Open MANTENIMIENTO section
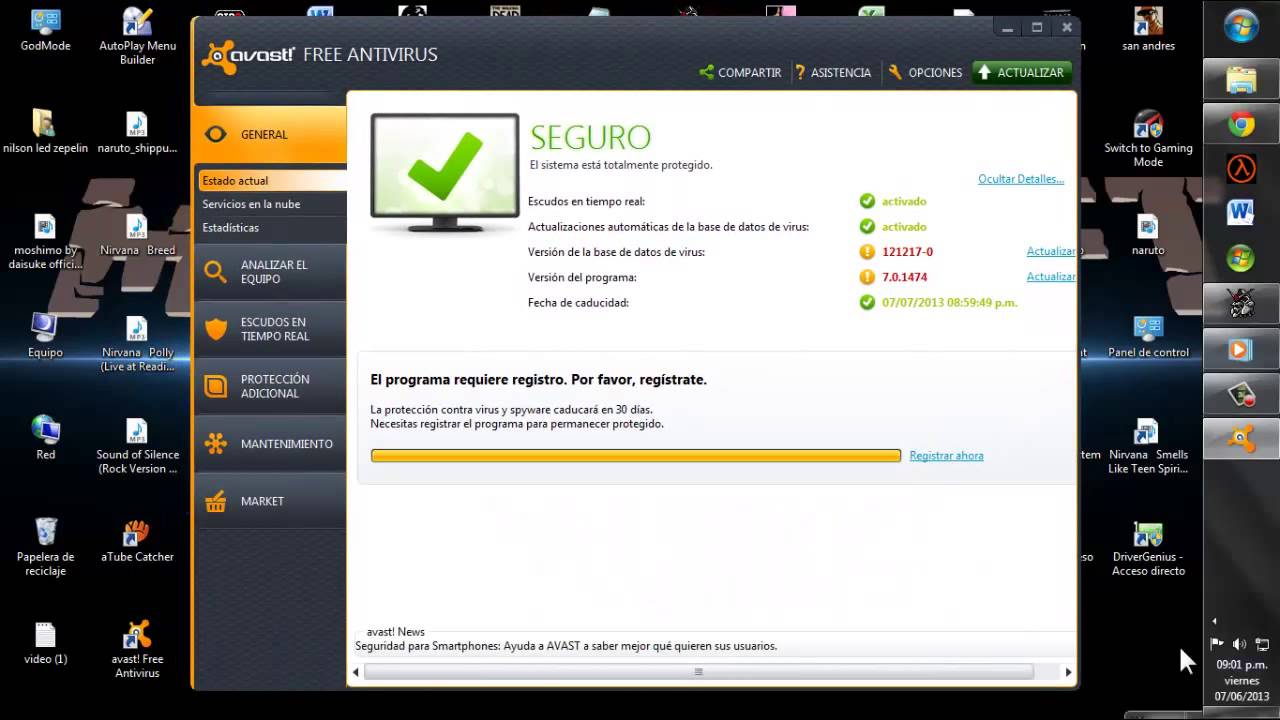 tap(270, 443)
